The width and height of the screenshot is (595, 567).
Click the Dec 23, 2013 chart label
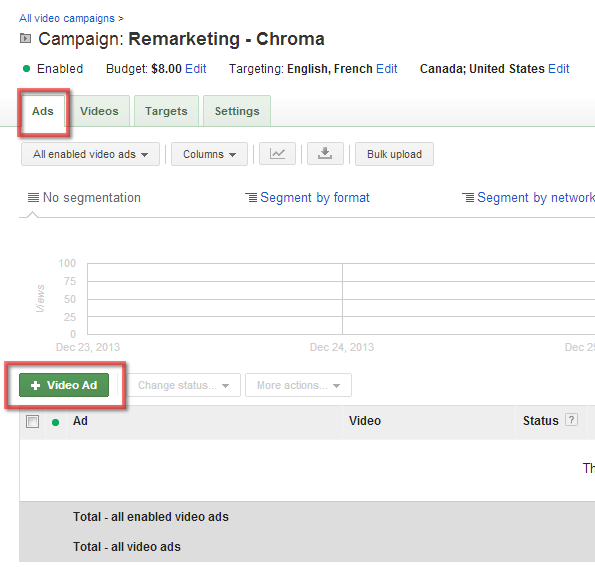click(88, 347)
